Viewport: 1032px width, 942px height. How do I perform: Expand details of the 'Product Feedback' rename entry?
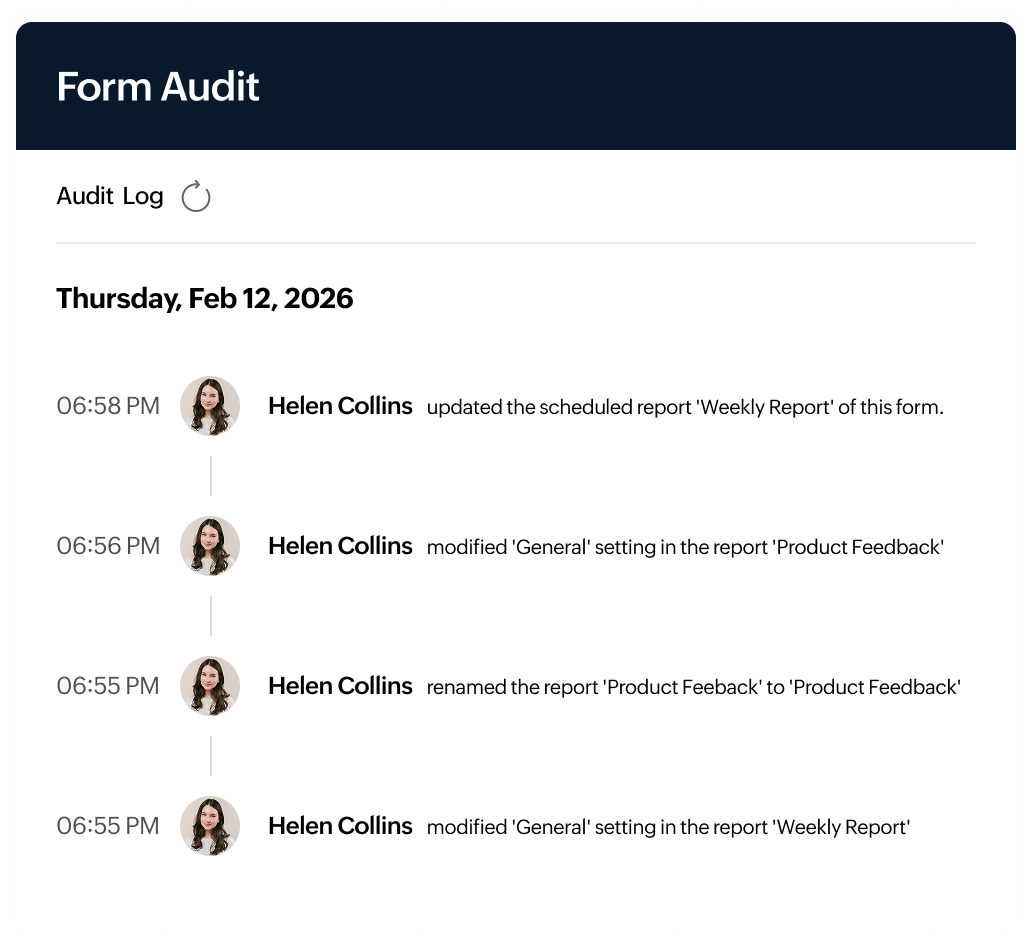[x=693, y=687]
